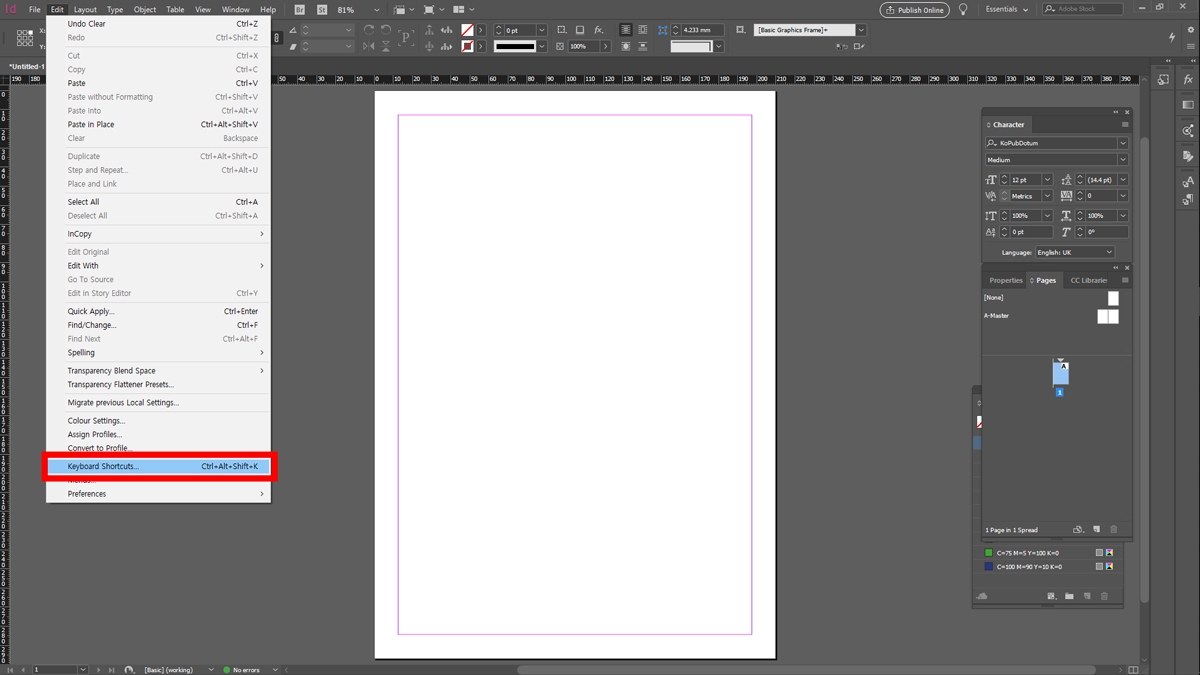Choose Find/Change... in the Edit menu

tap(158, 325)
